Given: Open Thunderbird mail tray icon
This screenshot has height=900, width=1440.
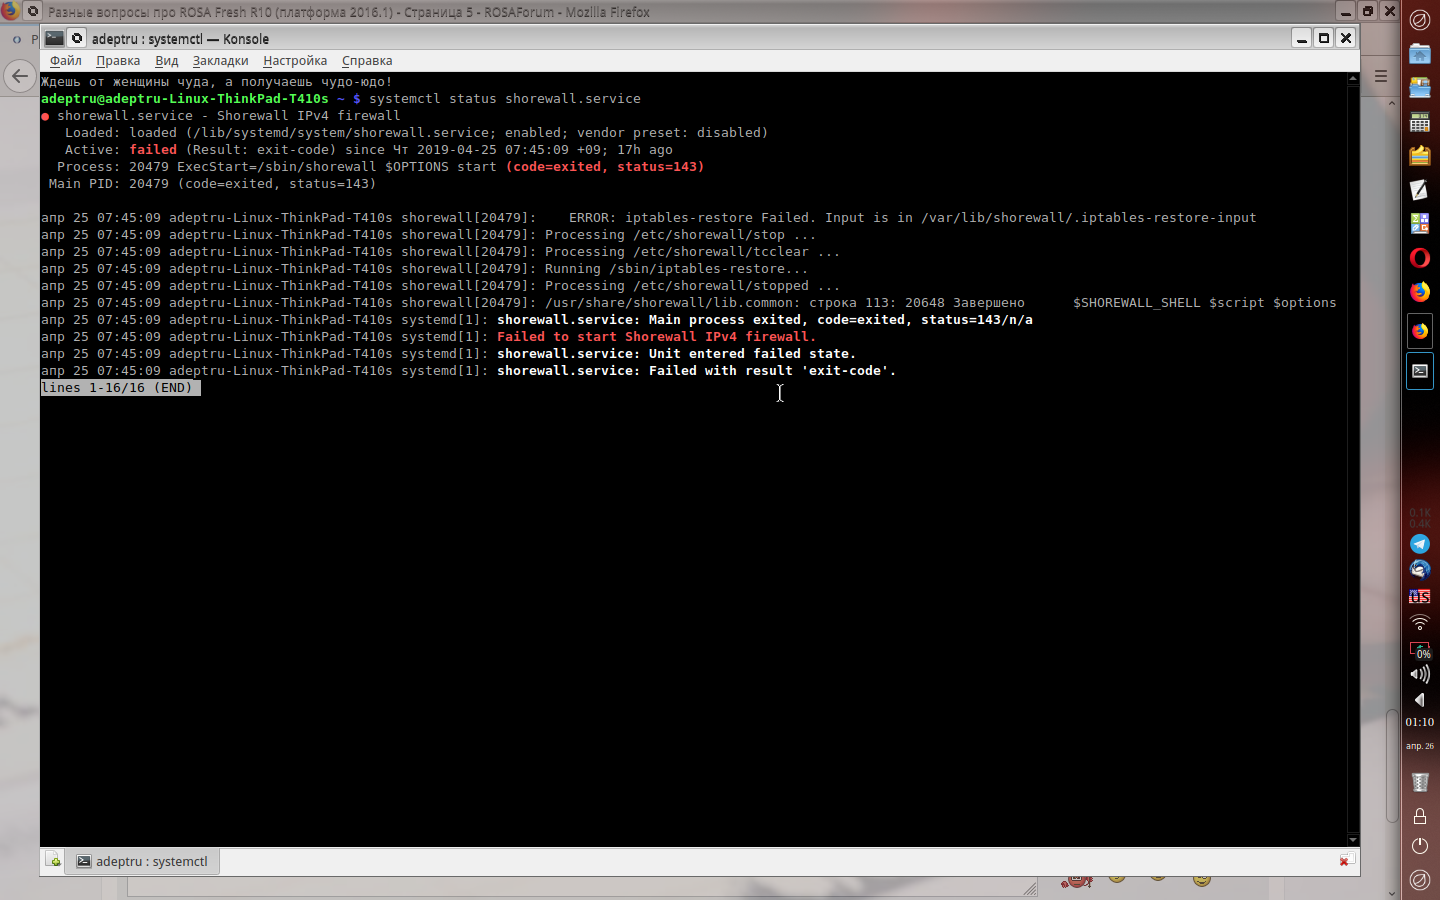Looking at the screenshot, I should (1420, 570).
